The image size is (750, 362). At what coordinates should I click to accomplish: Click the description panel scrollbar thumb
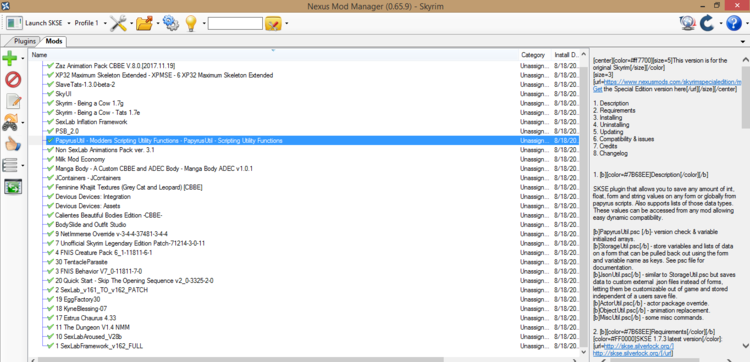[x=745, y=98]
